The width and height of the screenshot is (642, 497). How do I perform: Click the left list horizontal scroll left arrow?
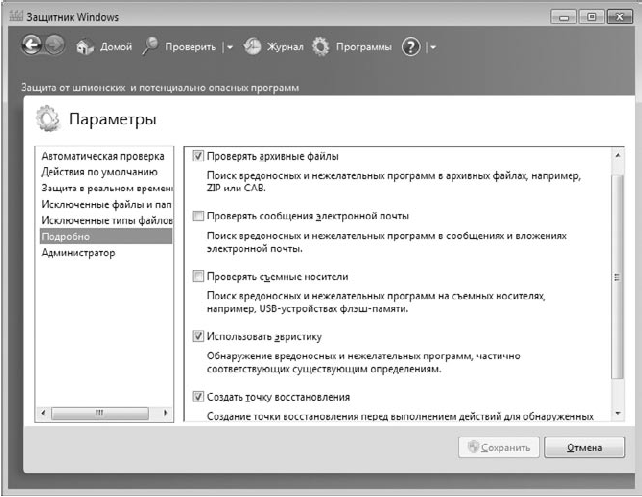point(43,413)
